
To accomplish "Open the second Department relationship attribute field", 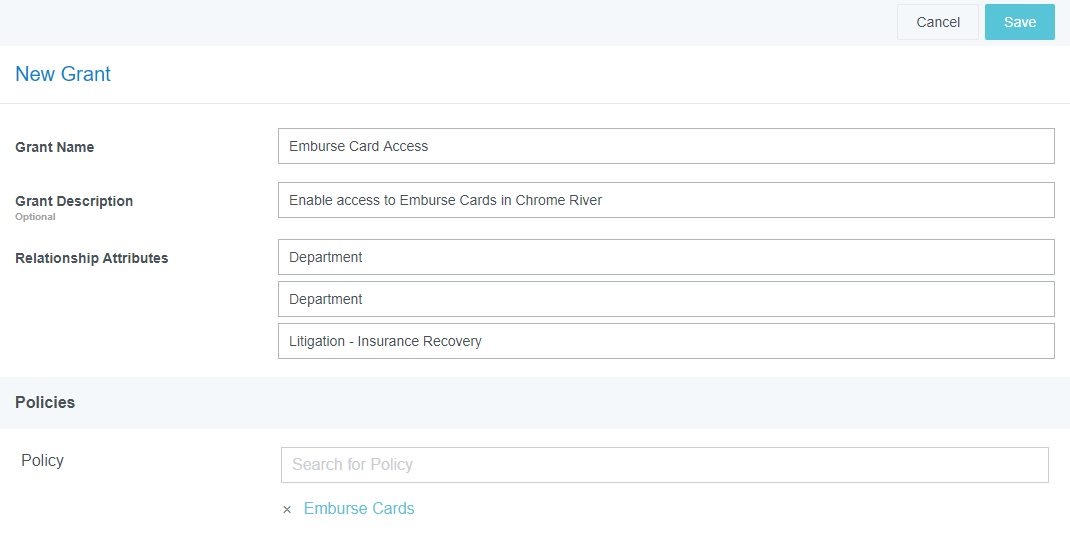I will pos(665,299).
